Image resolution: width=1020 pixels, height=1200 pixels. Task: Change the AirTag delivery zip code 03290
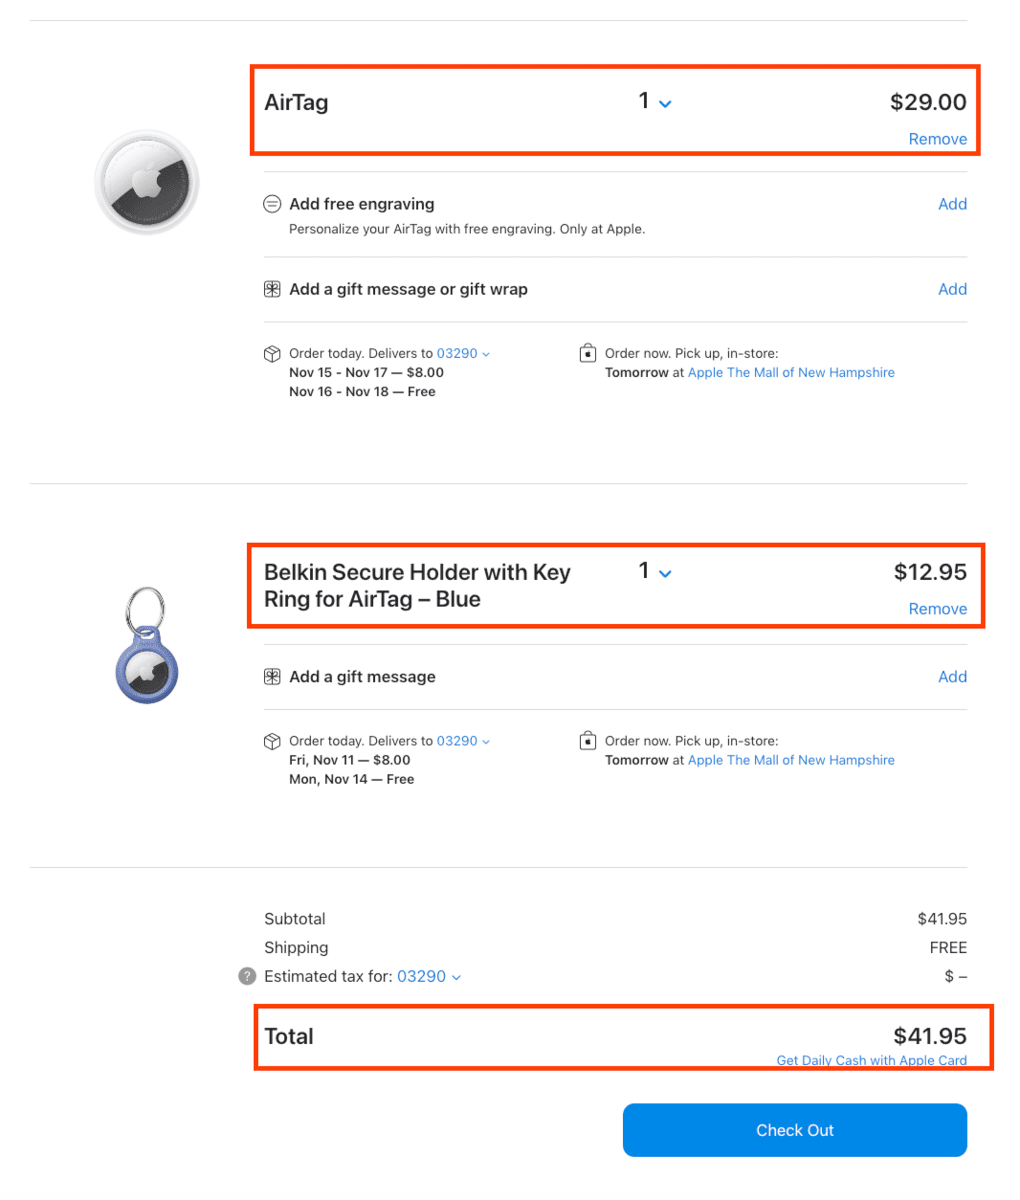pyautogui.click(x=463, y=353)
